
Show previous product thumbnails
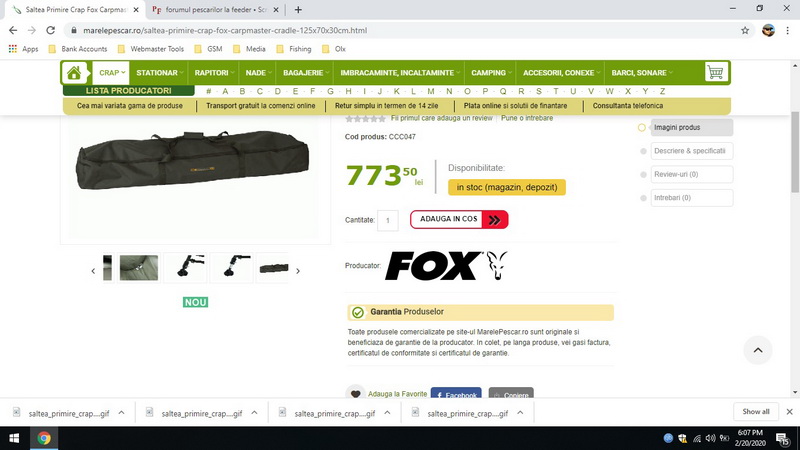(93, 271)
